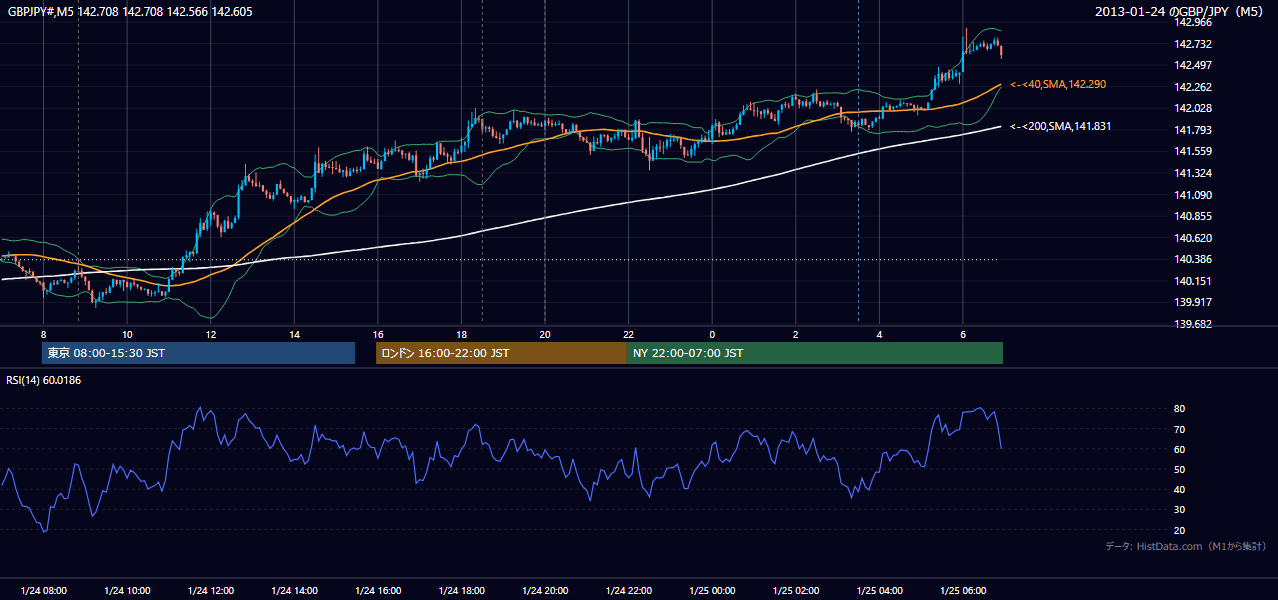Viewport: 1278px width, 600px height.
Task: Click the 1/24 18:00 date label
Action: pos(461,591)
